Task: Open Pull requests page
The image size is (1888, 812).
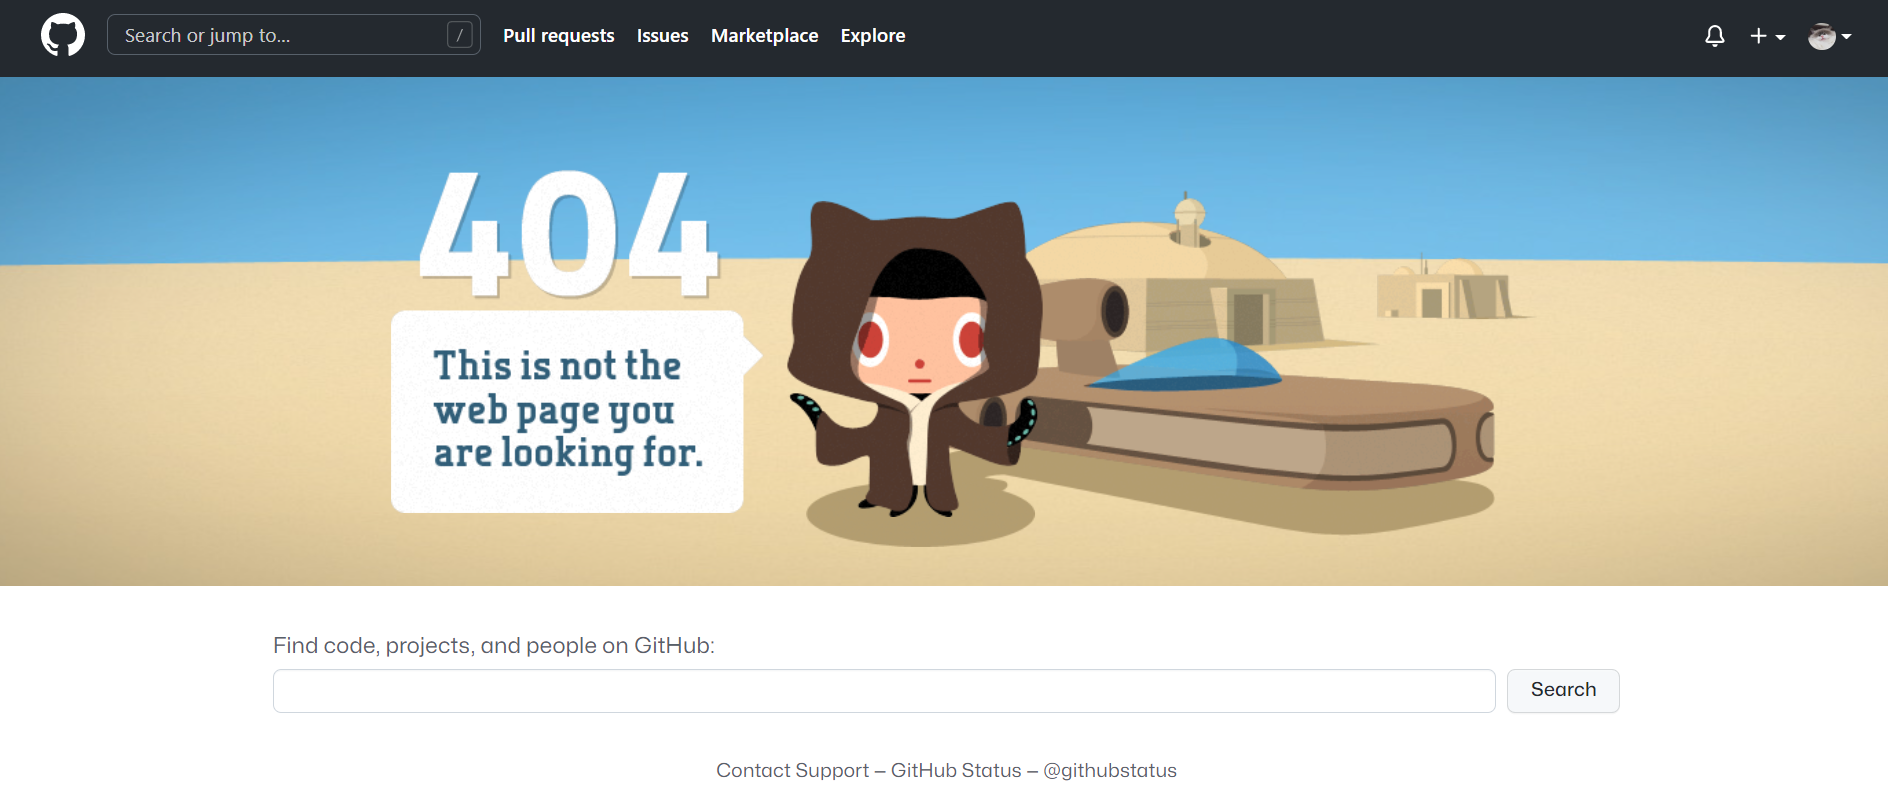Action: [558, 35]
